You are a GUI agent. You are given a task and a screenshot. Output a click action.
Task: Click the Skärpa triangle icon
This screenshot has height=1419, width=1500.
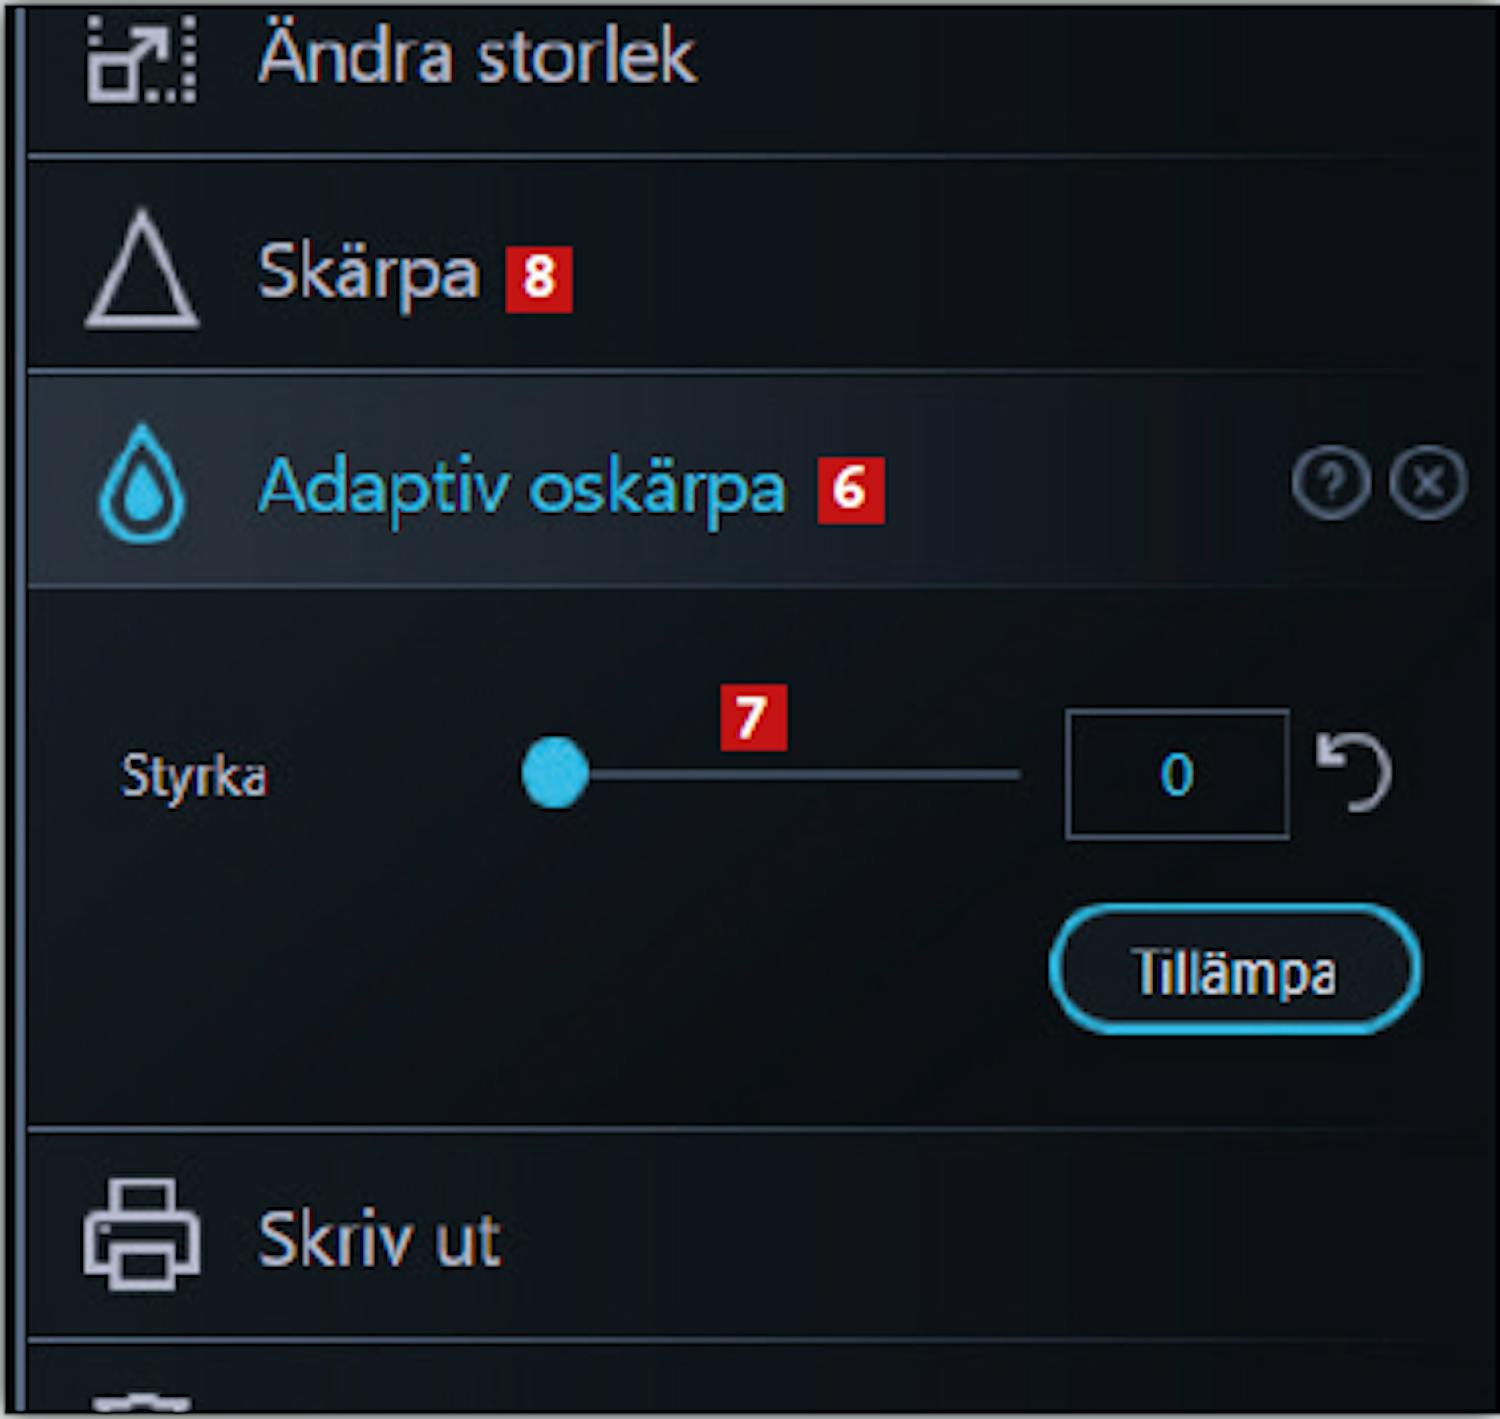142,270
